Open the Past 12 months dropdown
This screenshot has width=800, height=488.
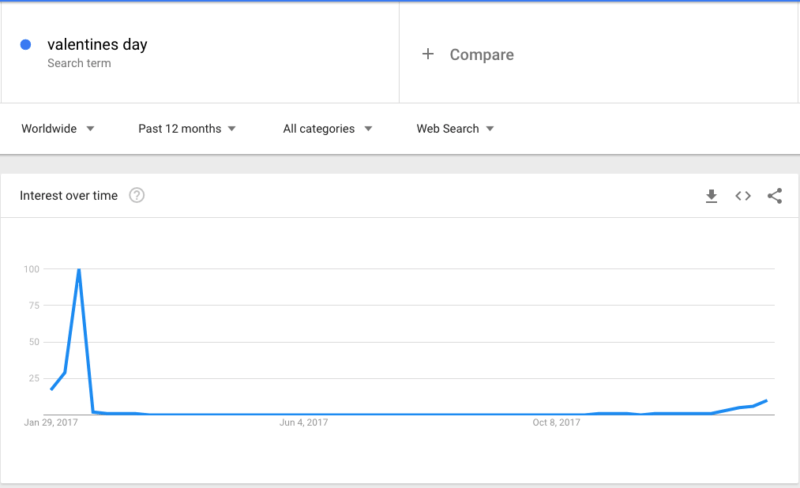click(x=187, y=129)
